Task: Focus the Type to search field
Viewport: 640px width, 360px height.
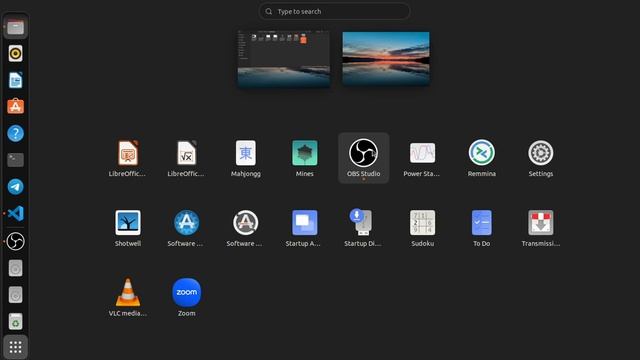Action: tap(334, 11)
